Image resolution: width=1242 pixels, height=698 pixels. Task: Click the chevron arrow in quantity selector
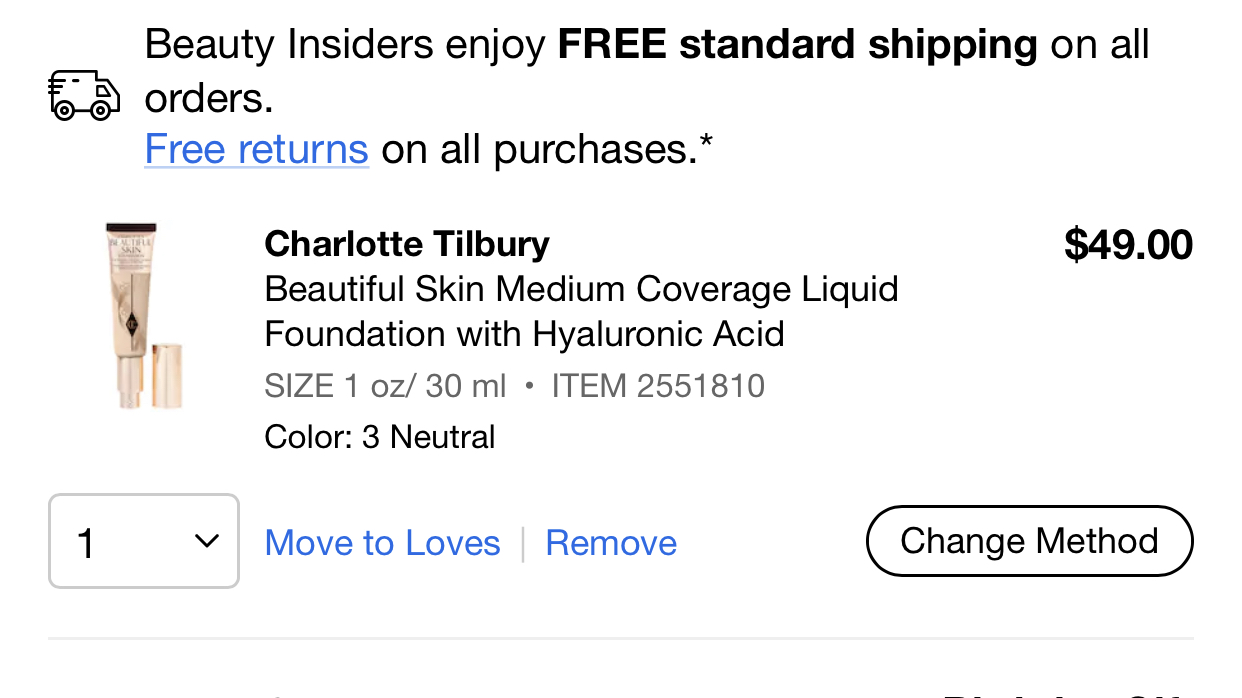(206, 541)
